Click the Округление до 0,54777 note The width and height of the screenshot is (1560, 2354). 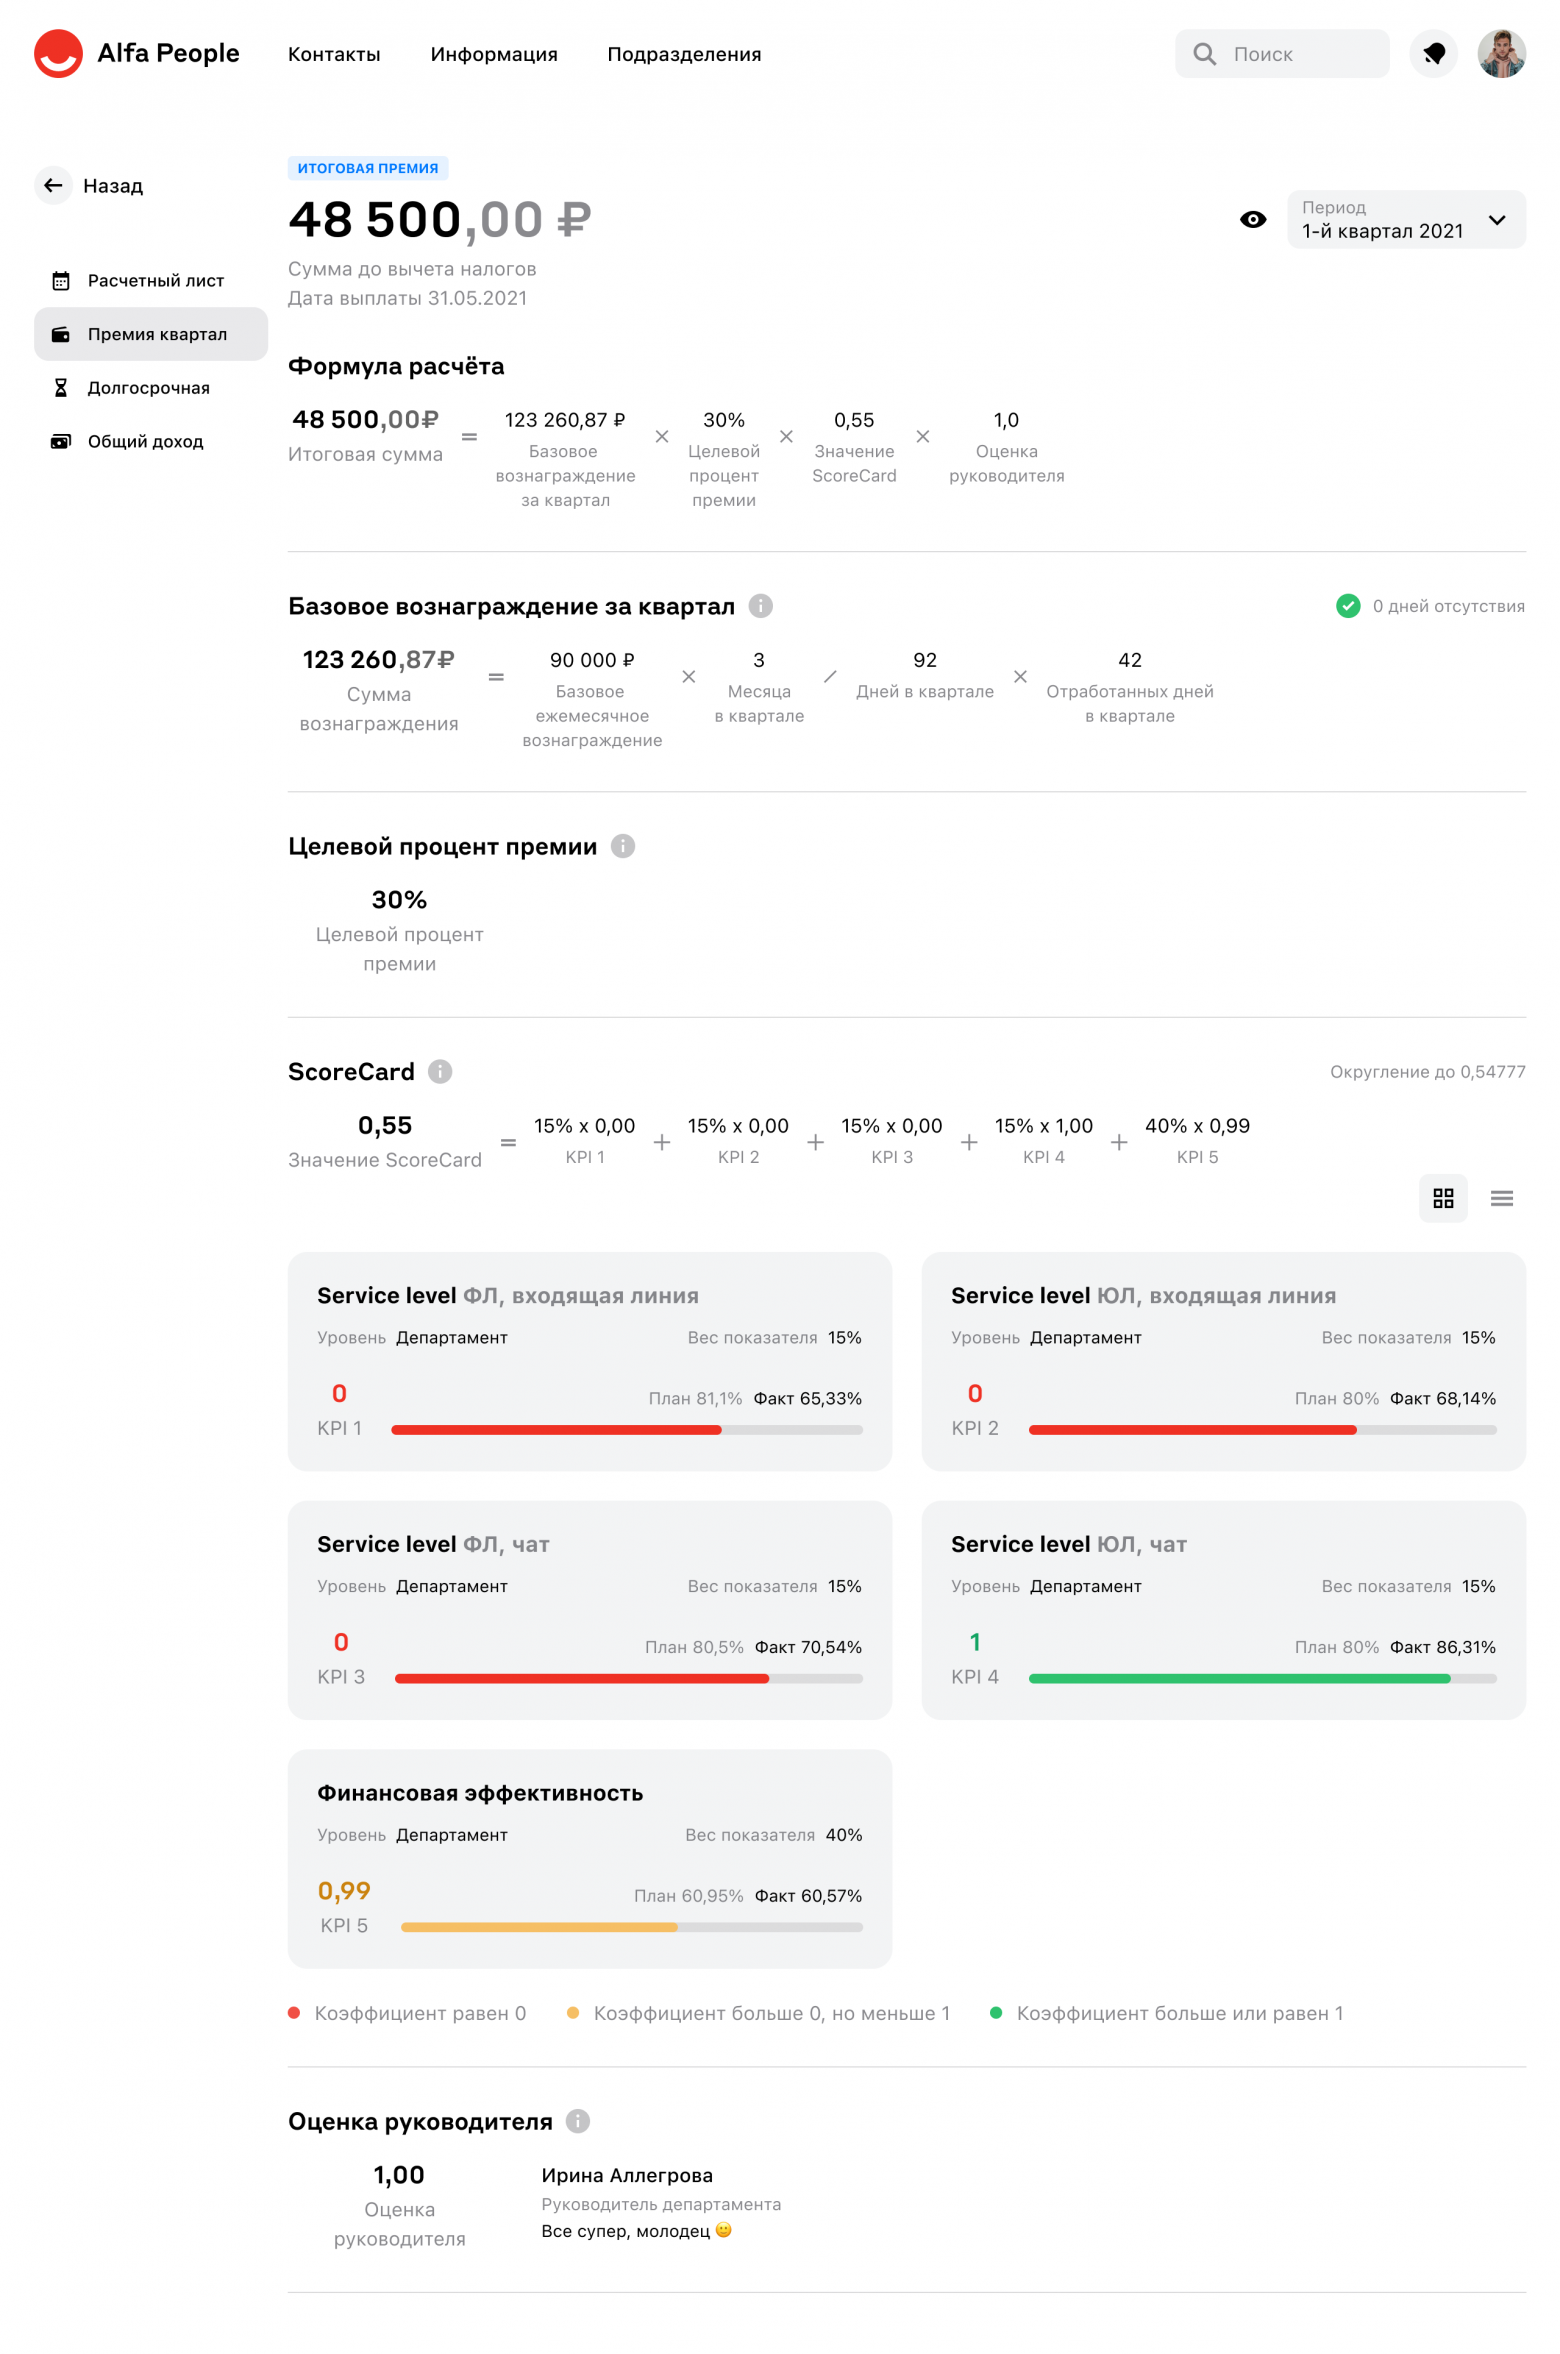[x=1427, y=1072]
